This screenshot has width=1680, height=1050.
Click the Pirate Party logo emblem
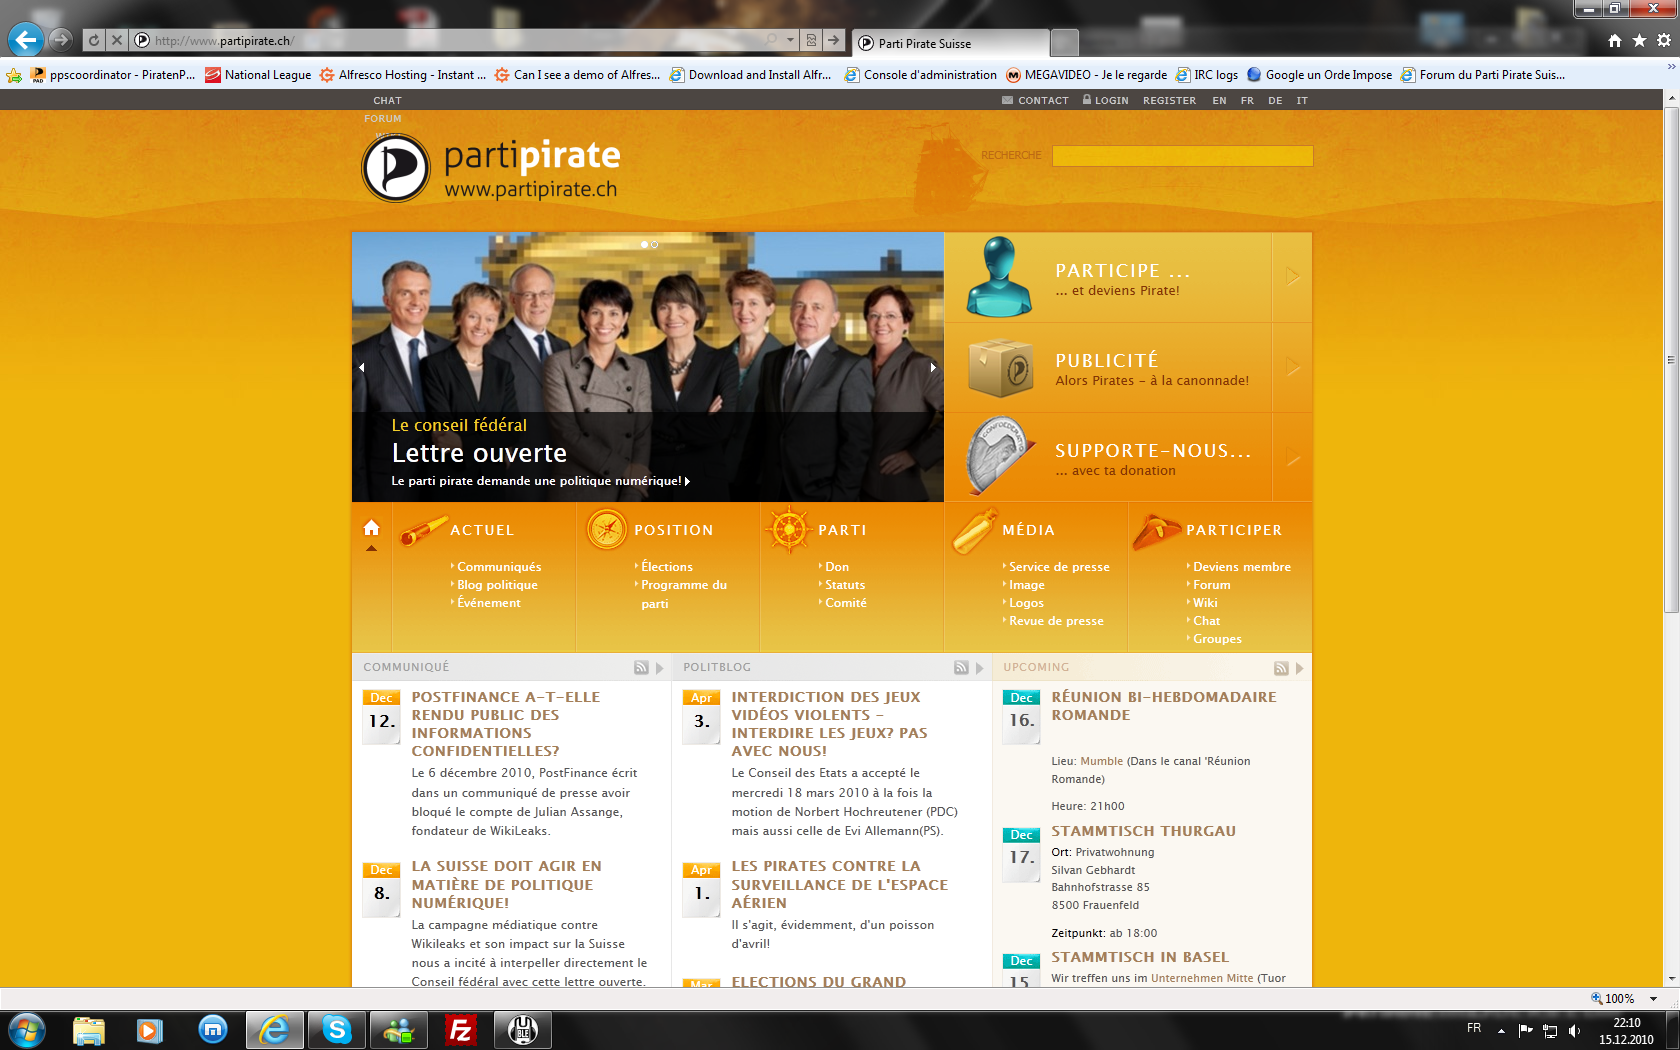tap(396, 168)
